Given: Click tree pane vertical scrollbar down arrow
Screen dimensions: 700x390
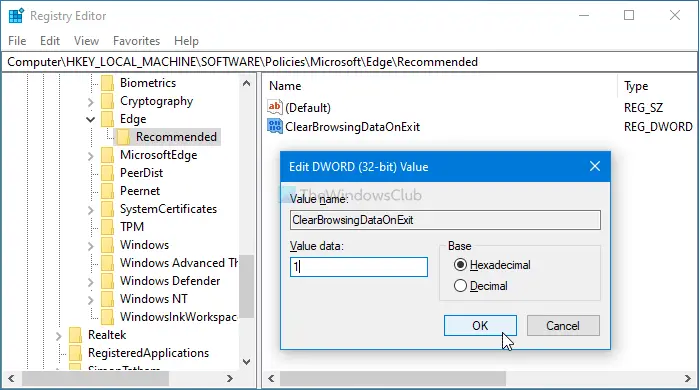Looking at the screenshot, I should click(x=246, y=361).
